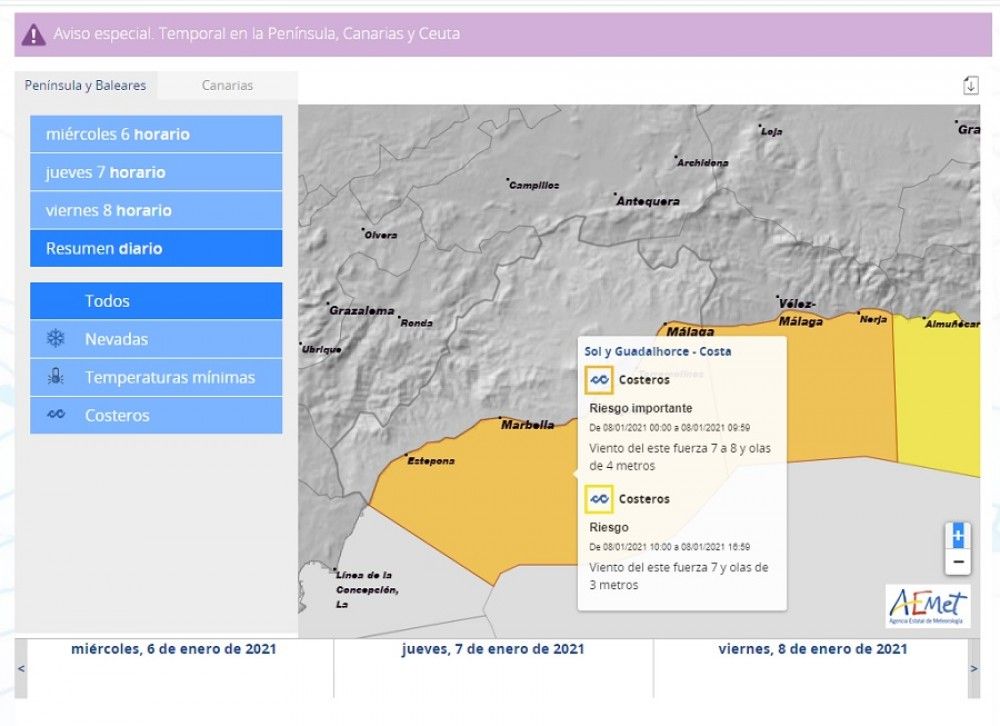Click the Riesgo importante text in popup

640,408
